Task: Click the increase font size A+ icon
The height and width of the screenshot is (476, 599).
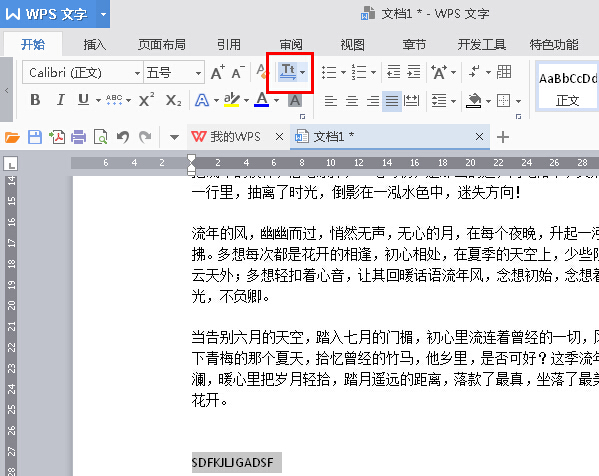Action: (x=217, y=72)
